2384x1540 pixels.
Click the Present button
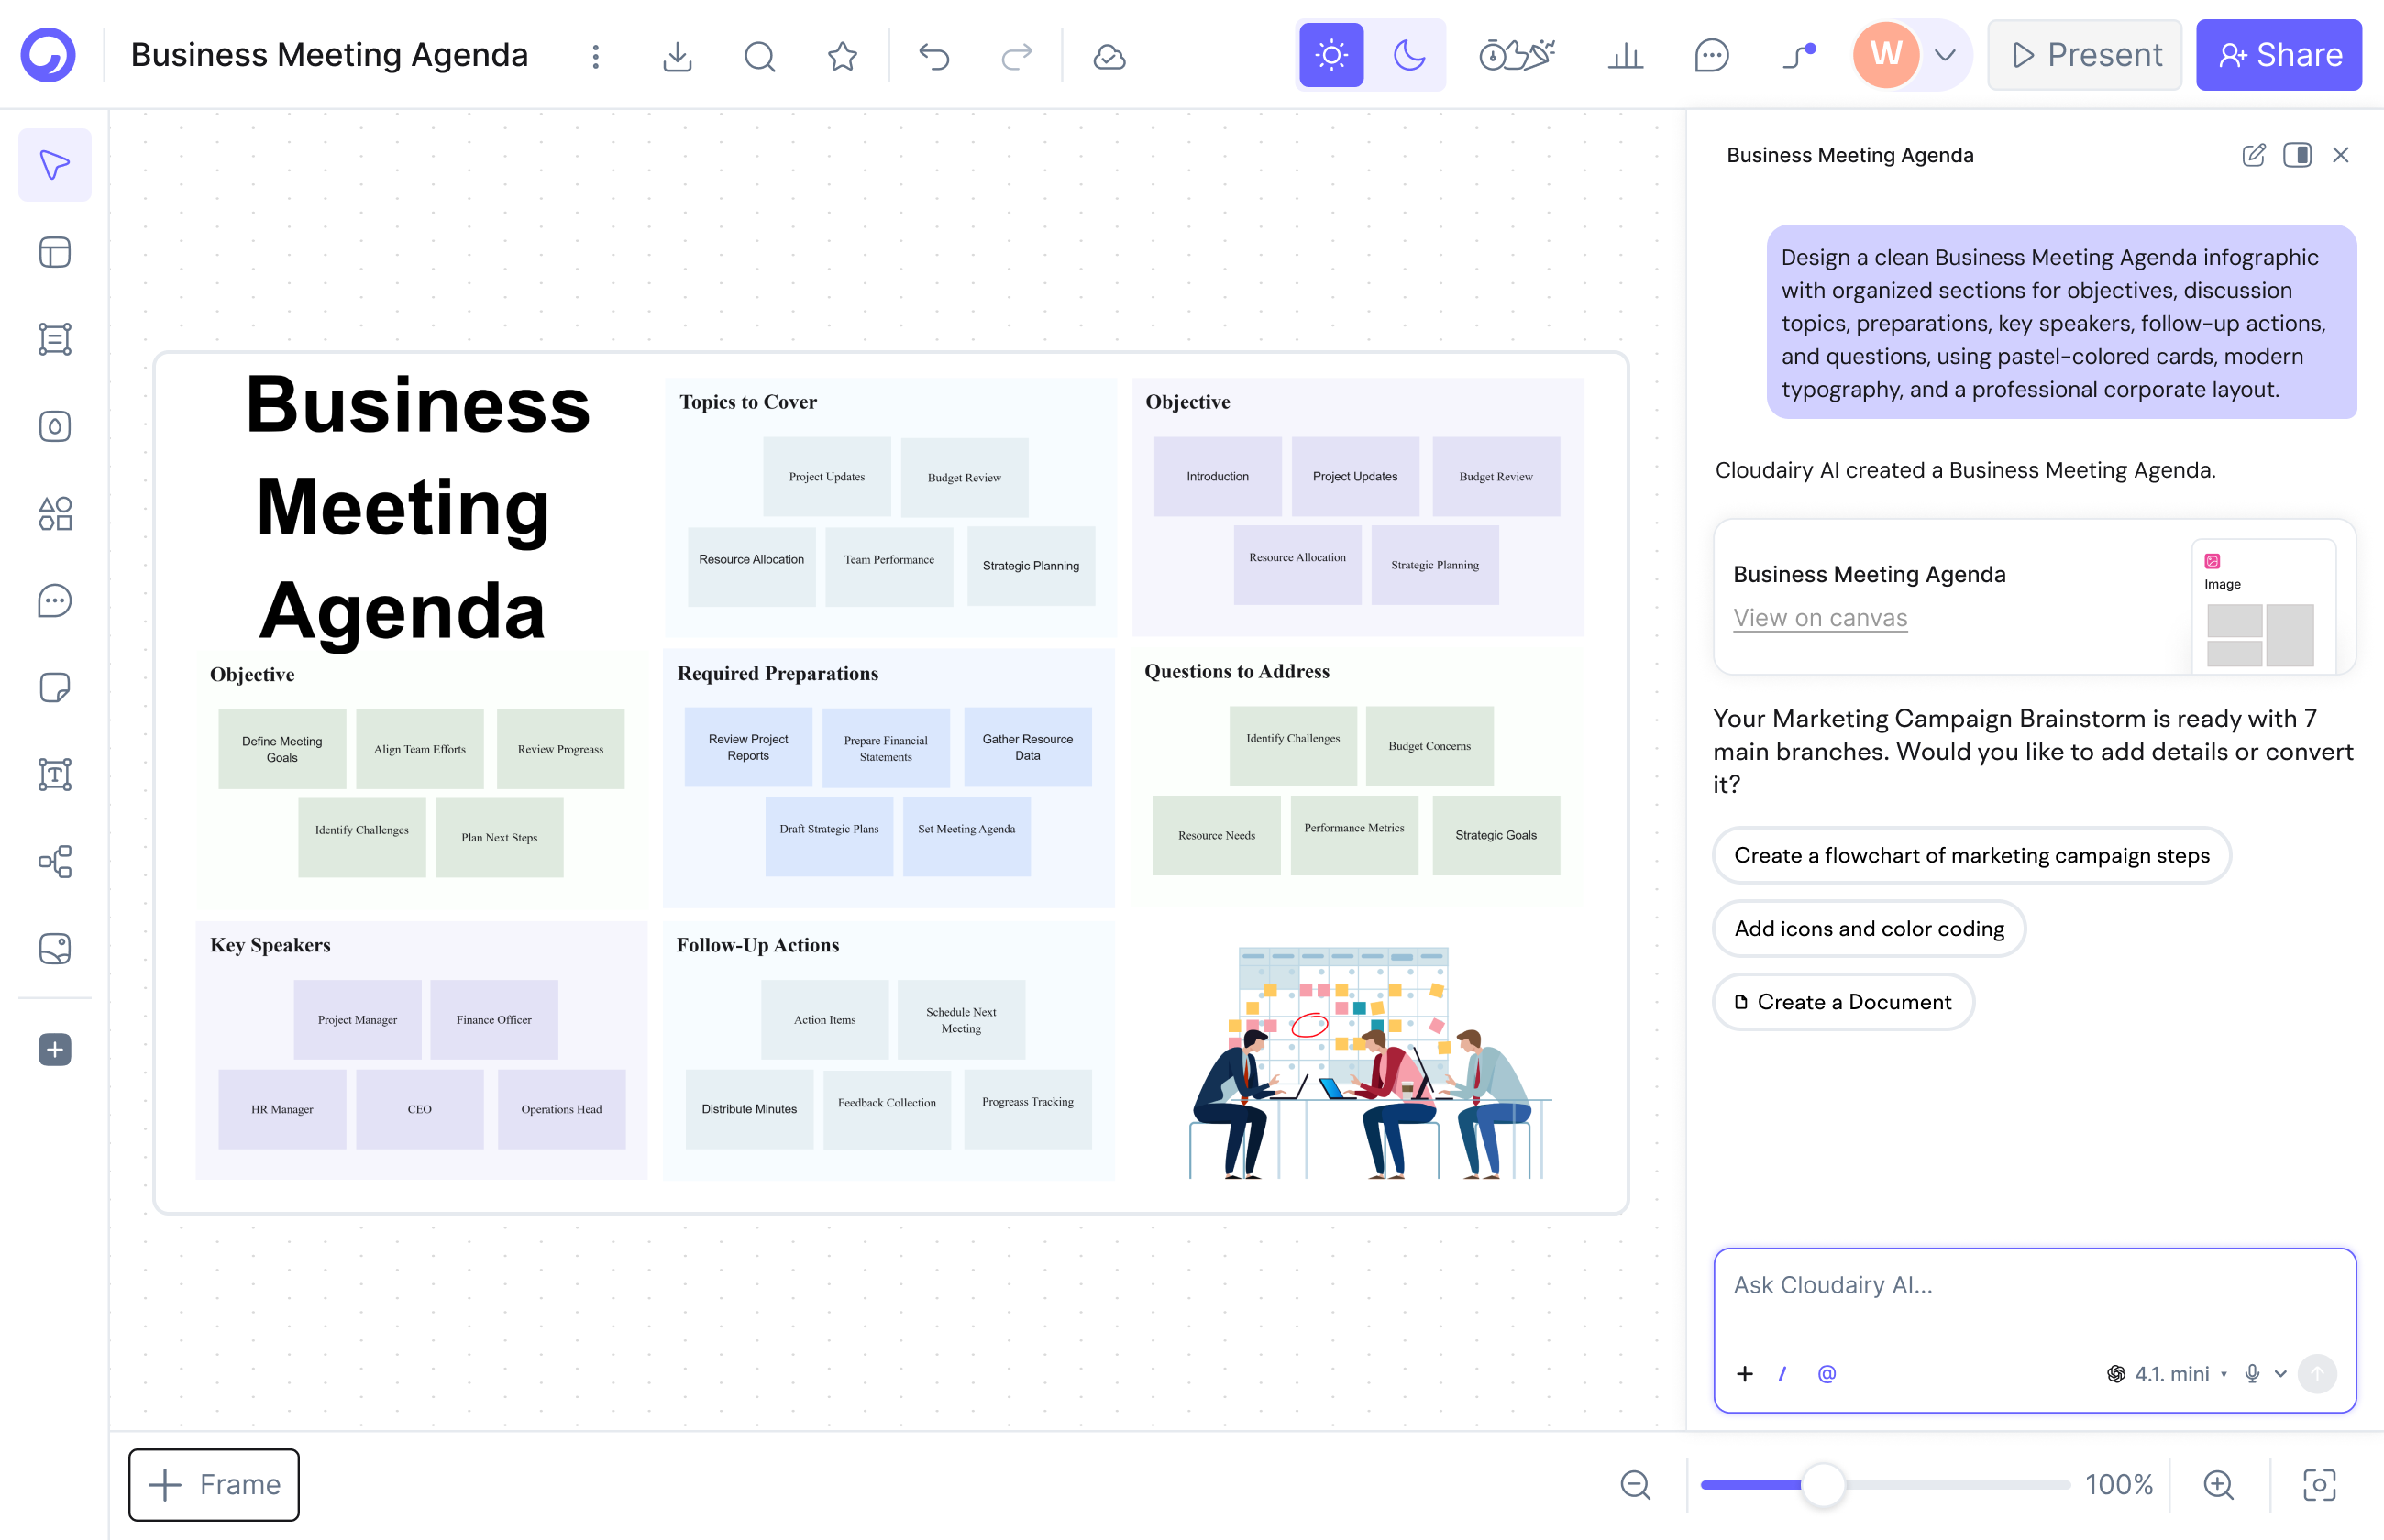pyautogui.click(x=2085, y=55)
